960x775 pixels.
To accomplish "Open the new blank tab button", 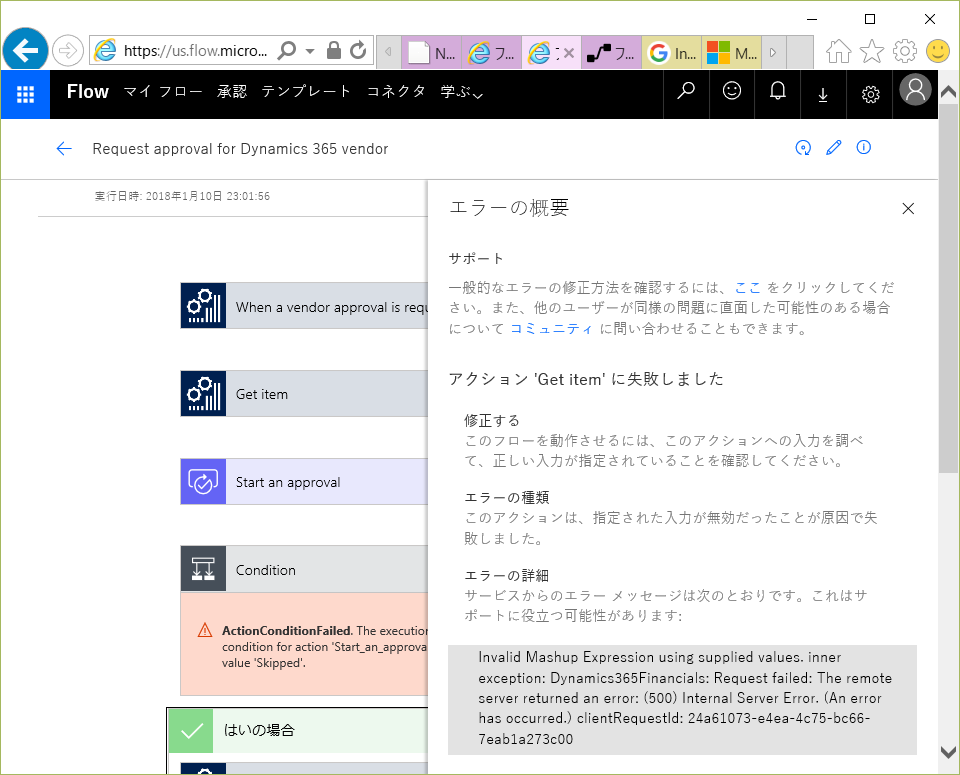I will click(x=799, y=52).
